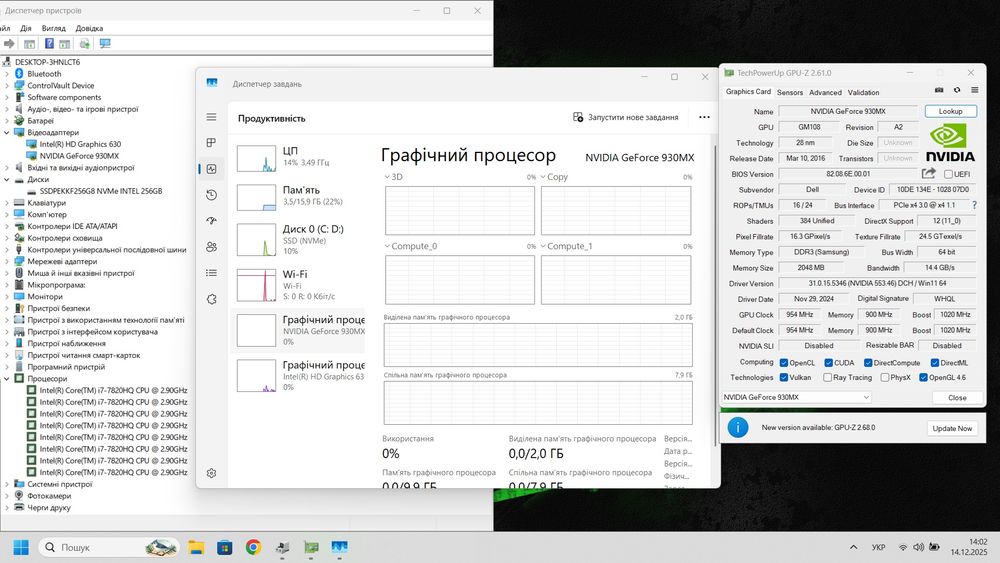Click the BIOS export share icon in GPU-Z
Image resolution: width=1000 pixels, height=563 pixels.
[x=929, y=173]
